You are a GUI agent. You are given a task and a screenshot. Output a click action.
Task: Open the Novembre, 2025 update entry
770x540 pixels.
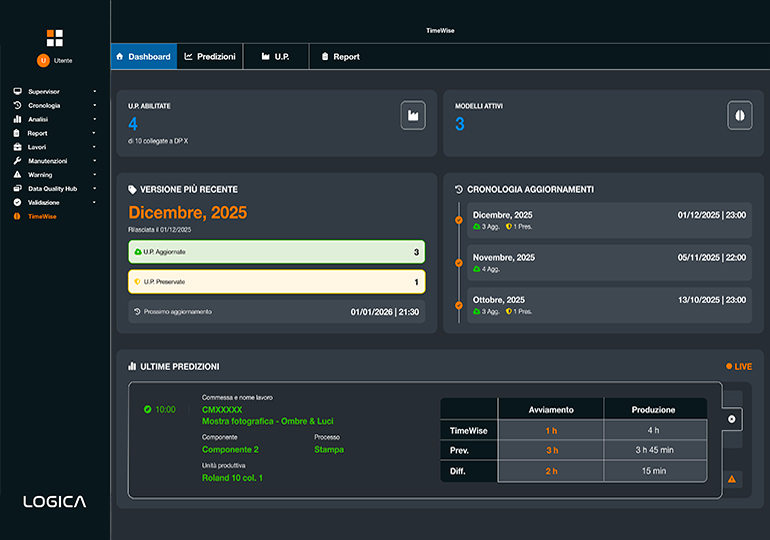pos(609,263)
